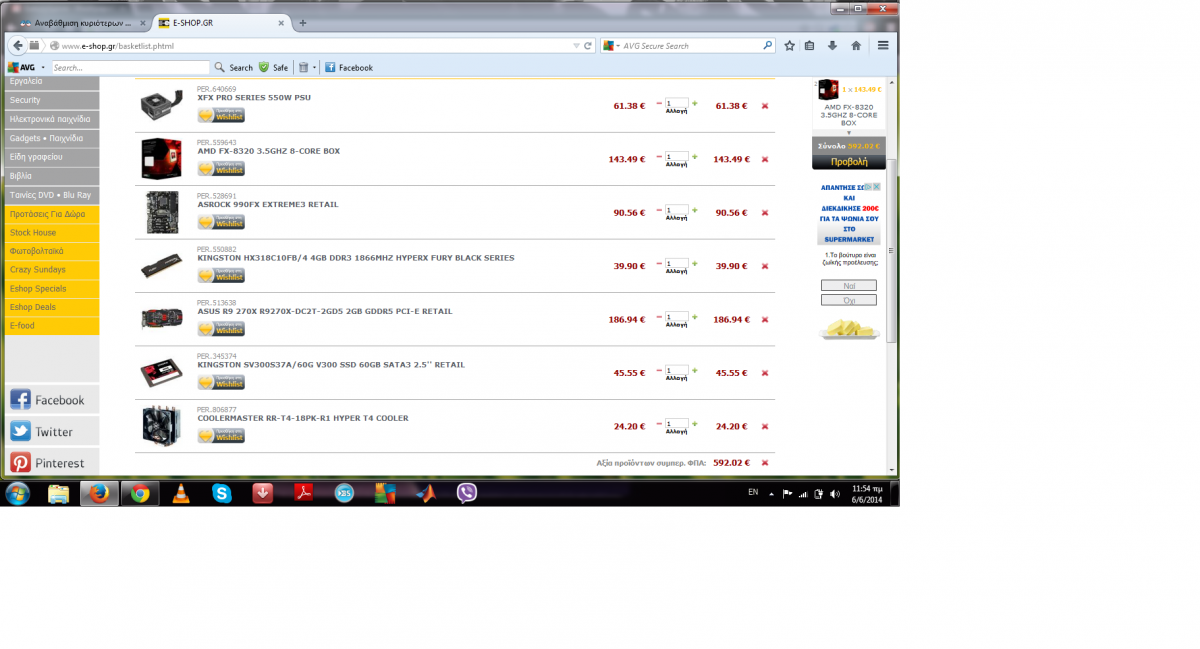The image size is (1200, 649).
Task: Open the e-shop Facebook page button
Action: click(52, 400)
